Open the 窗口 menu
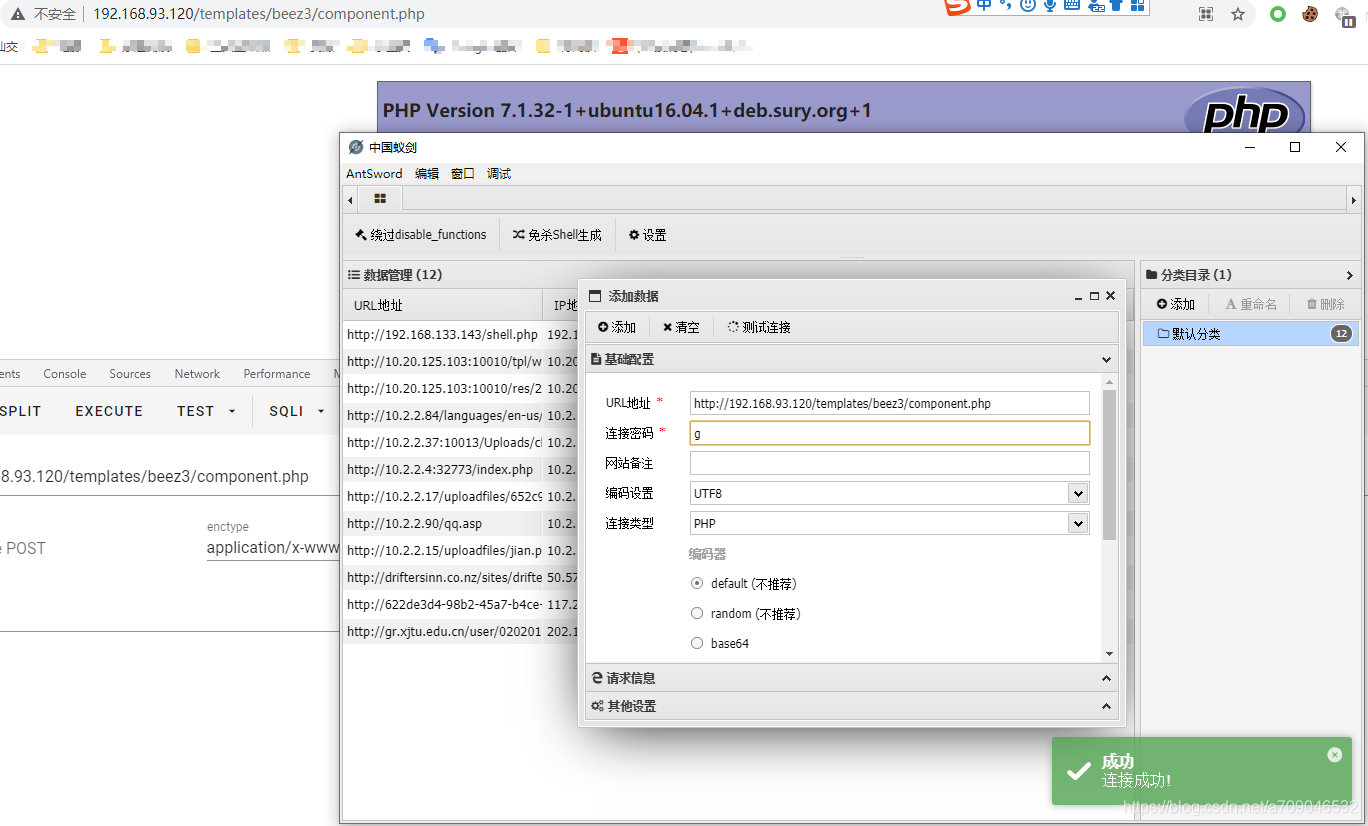This screenshot has height=826, width=1368. (x=463, y=174)
